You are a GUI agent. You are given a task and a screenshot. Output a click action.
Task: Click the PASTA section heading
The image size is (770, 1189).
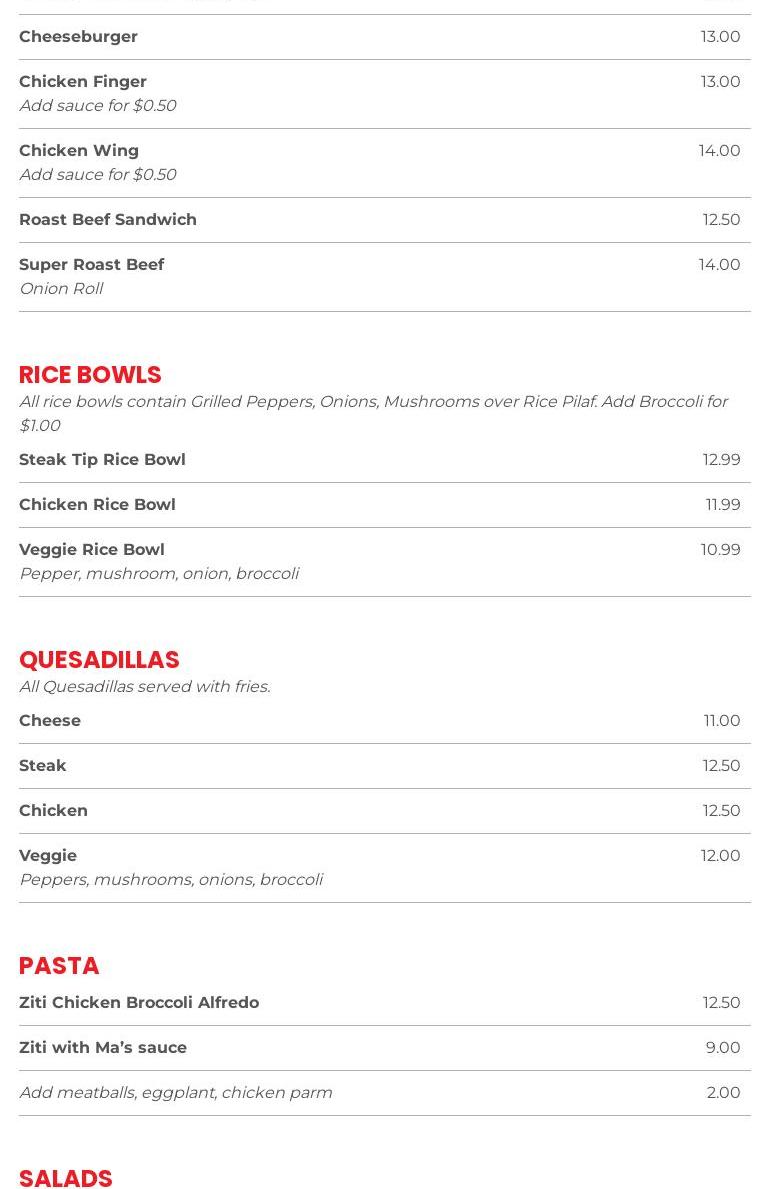click(x=59, y=966)
